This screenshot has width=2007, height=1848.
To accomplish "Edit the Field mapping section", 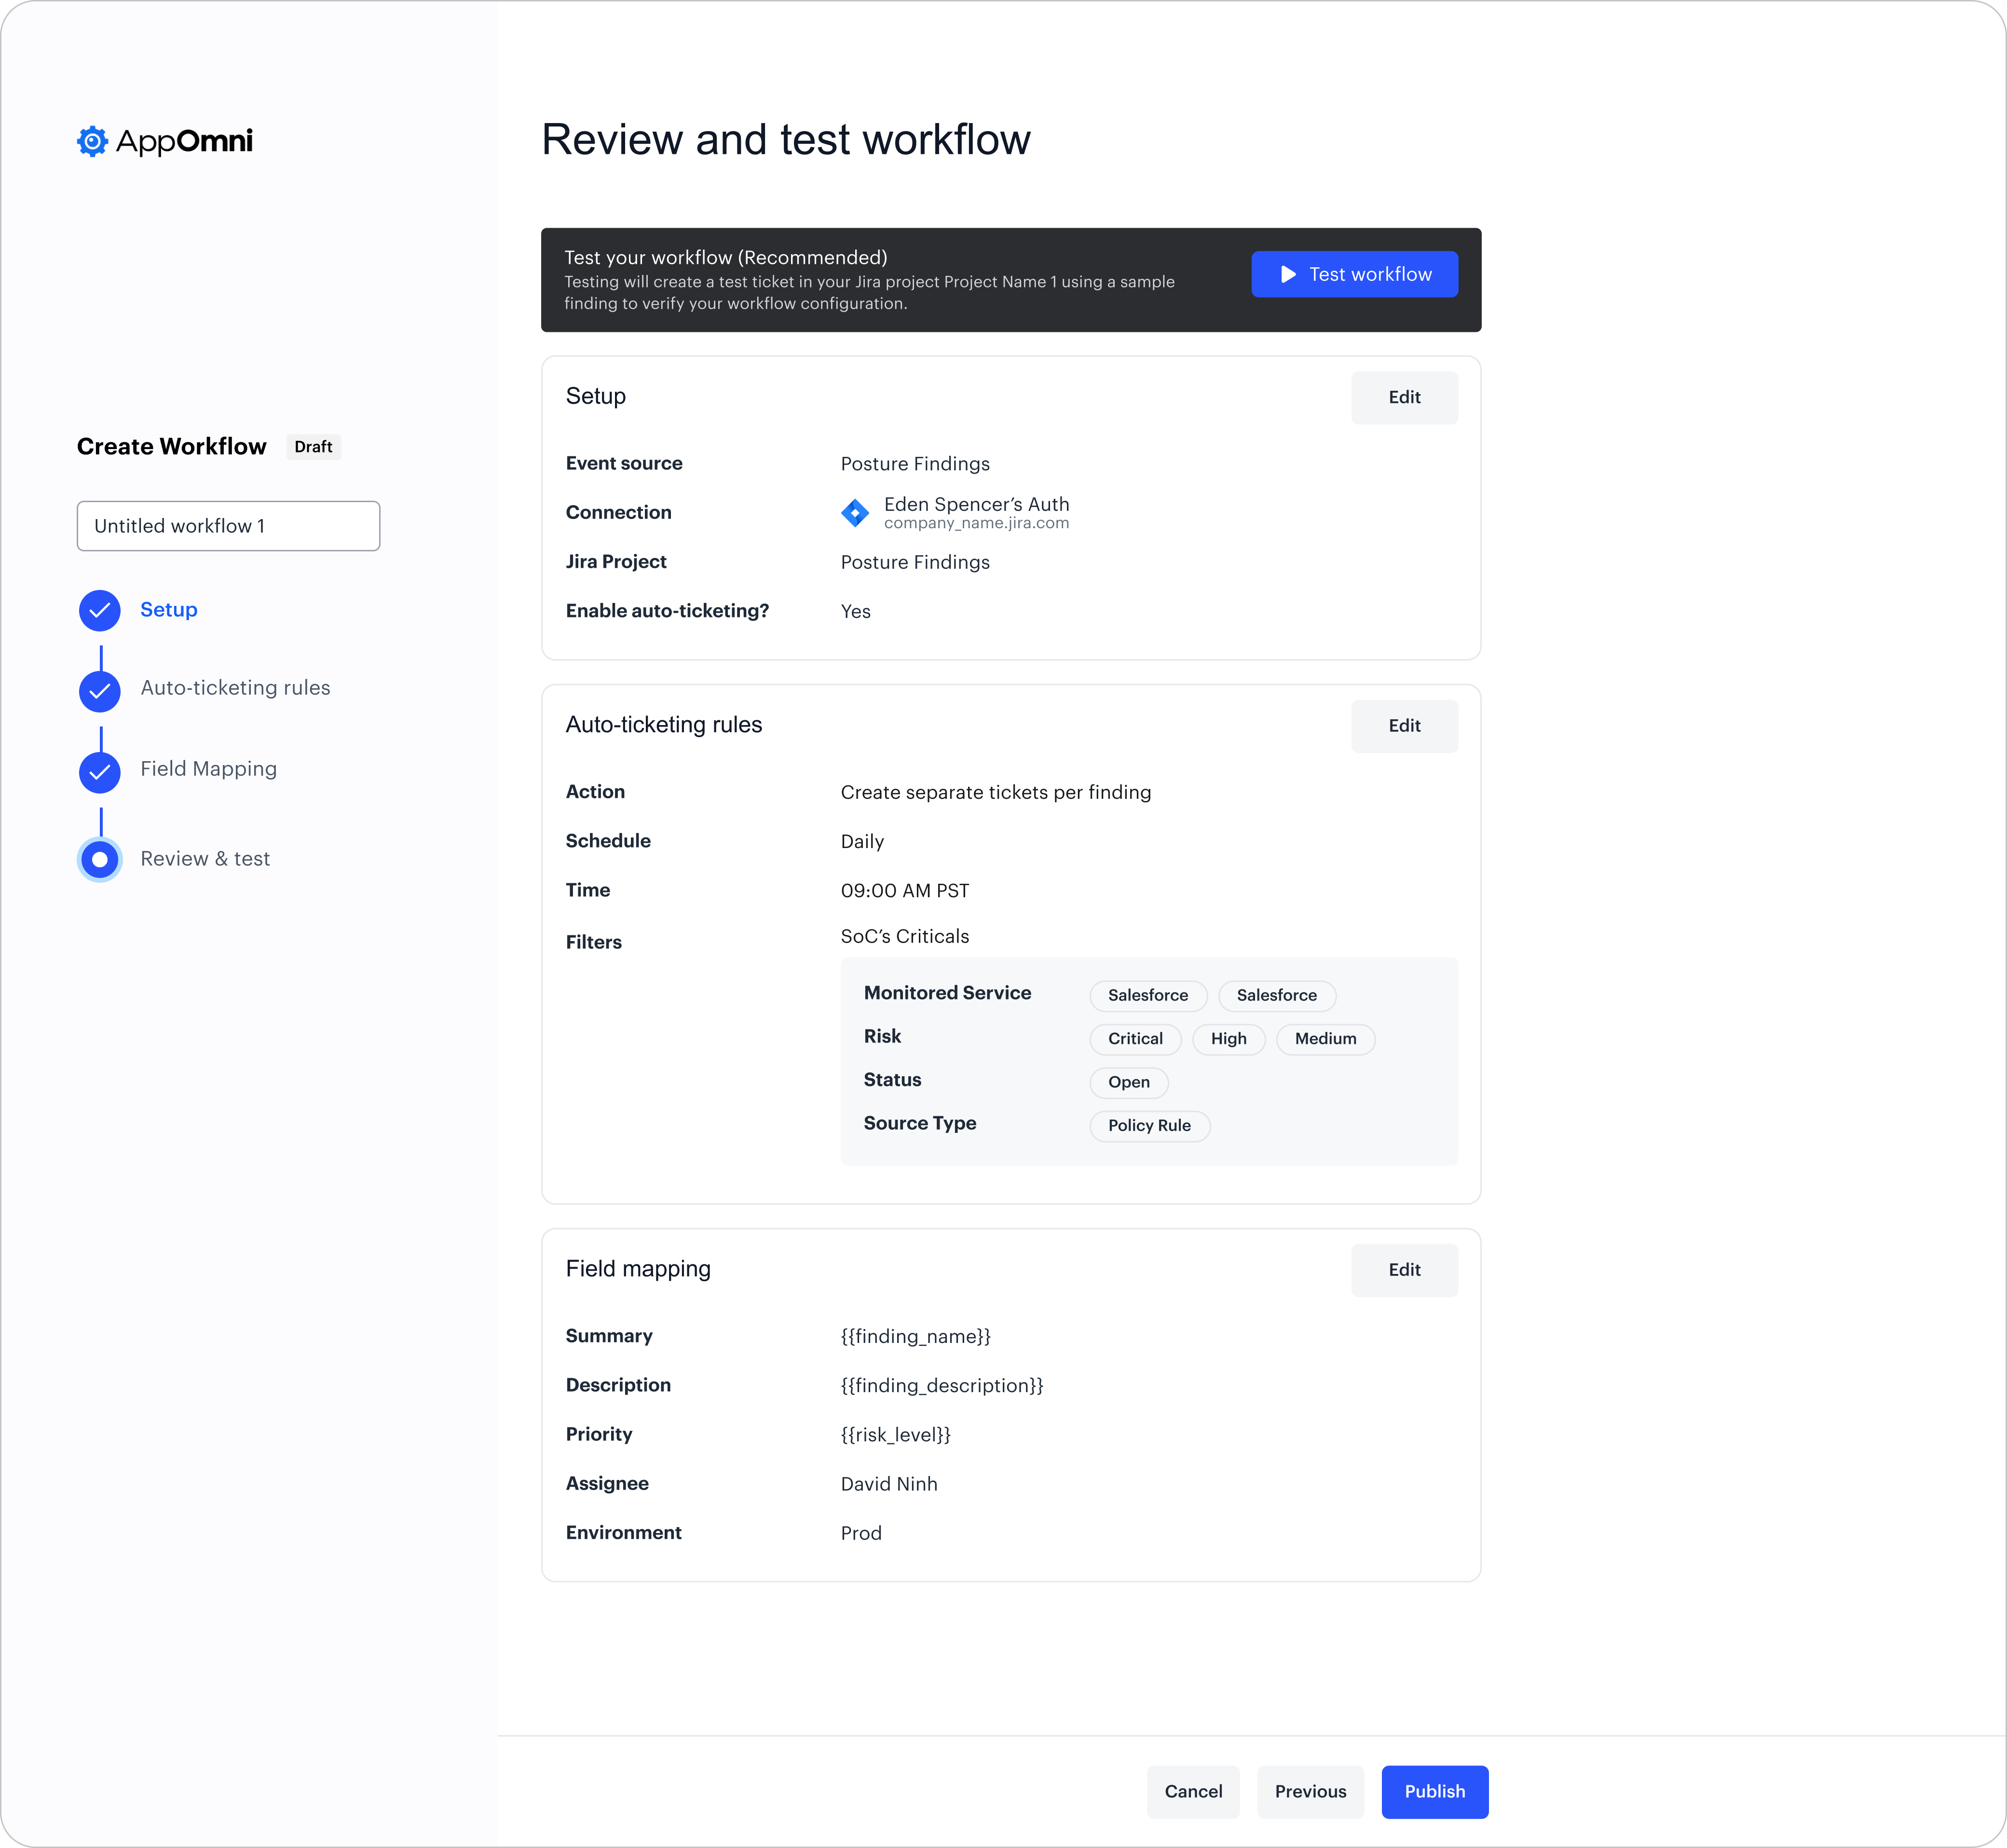I will point(1403,1270).
